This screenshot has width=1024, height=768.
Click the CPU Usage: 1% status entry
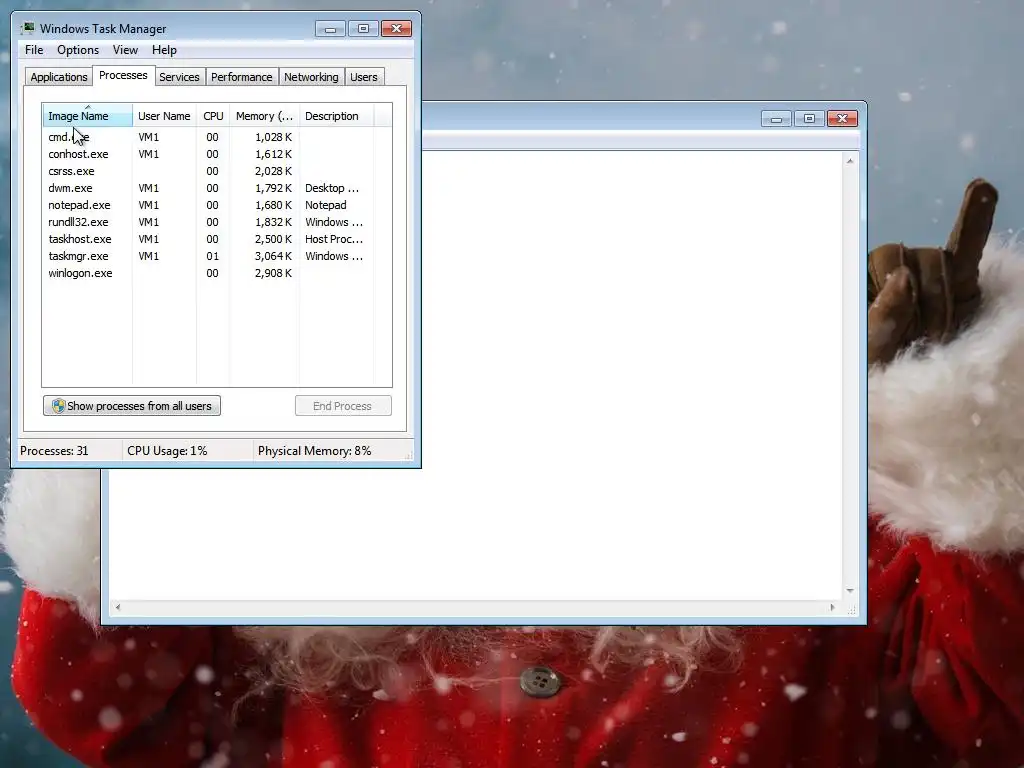[167, 451]
